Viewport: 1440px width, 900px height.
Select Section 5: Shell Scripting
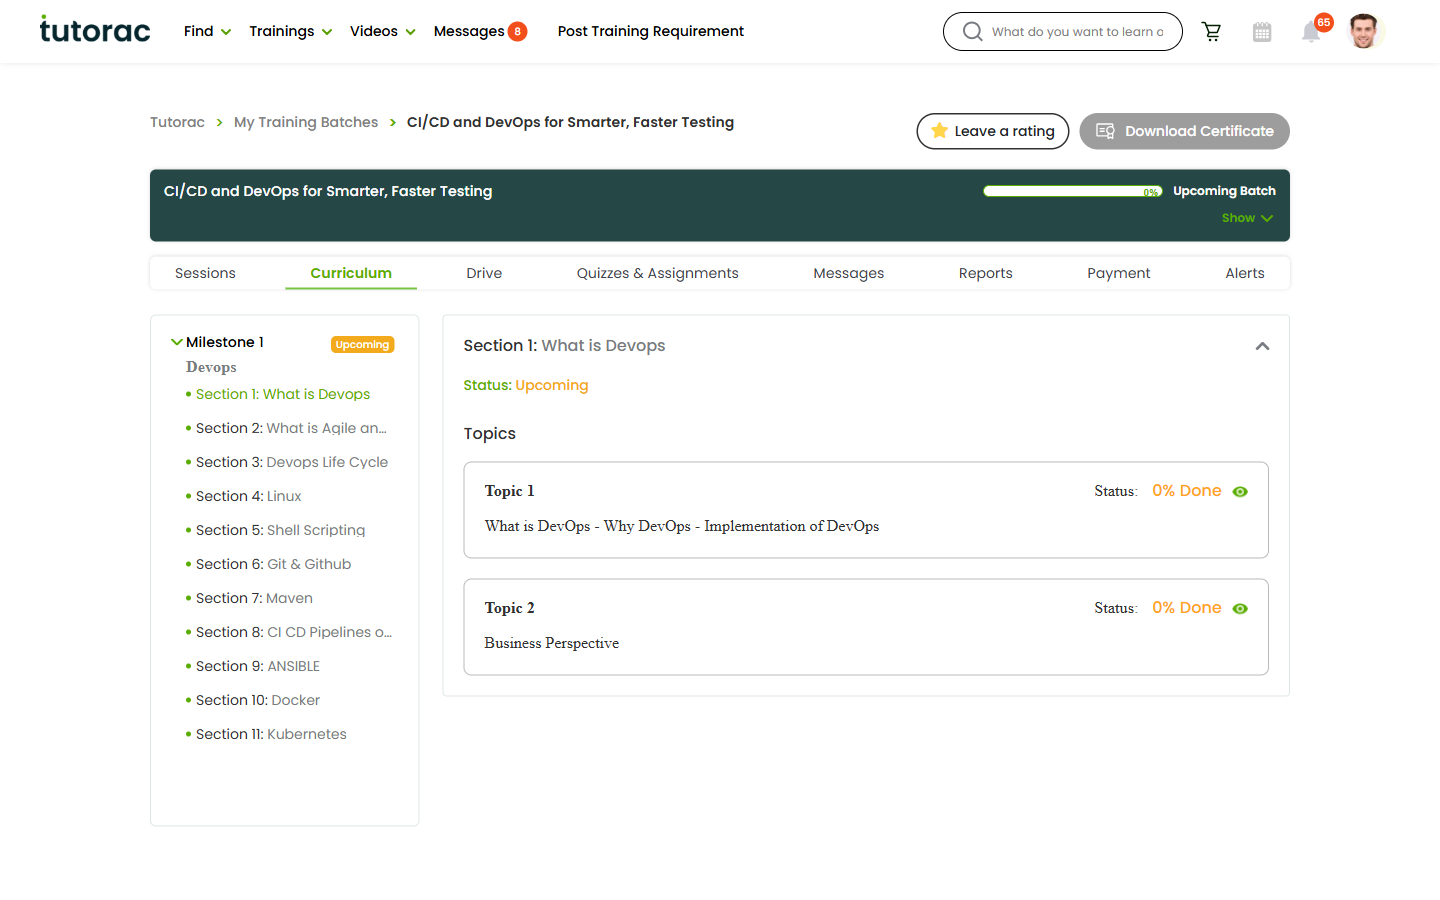(280, 530)
